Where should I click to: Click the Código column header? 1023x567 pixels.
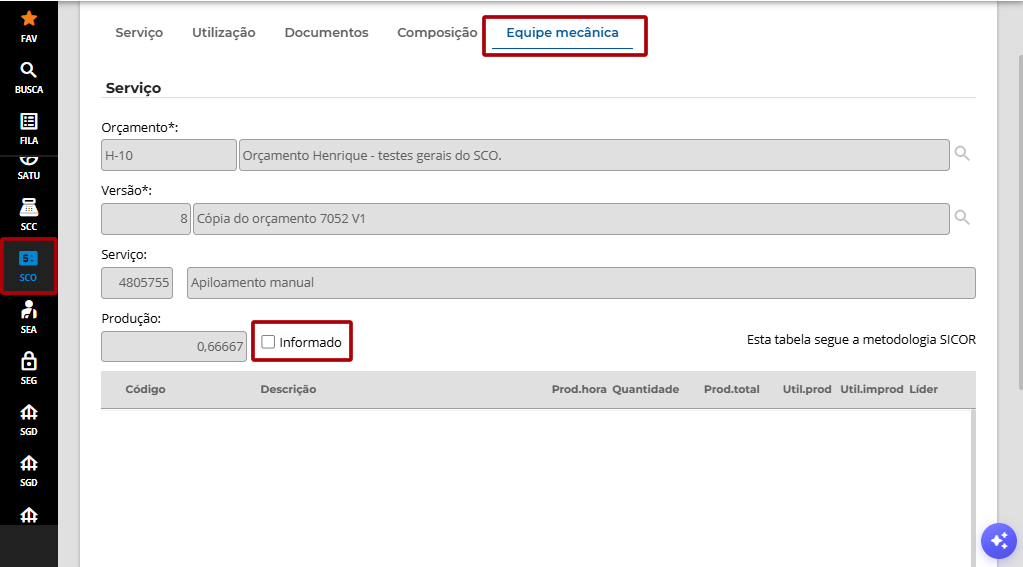click(145, 390)
